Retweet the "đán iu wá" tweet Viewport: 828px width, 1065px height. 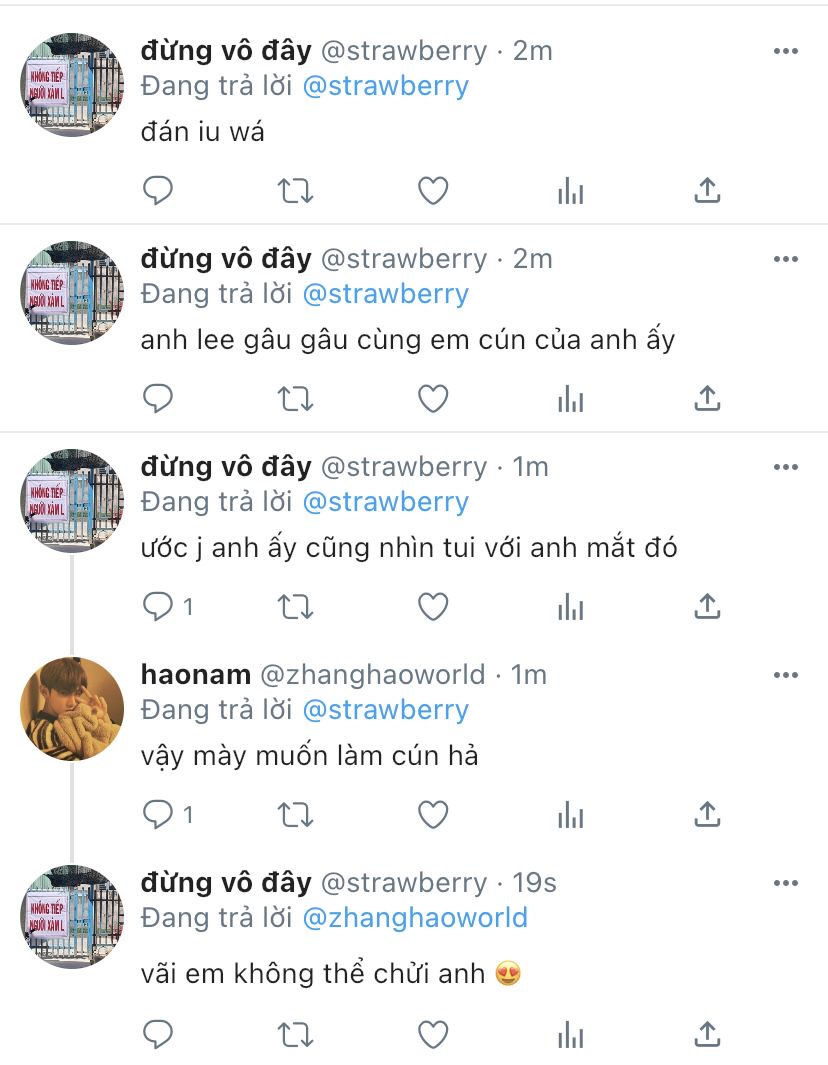click(x=295, y=191)
